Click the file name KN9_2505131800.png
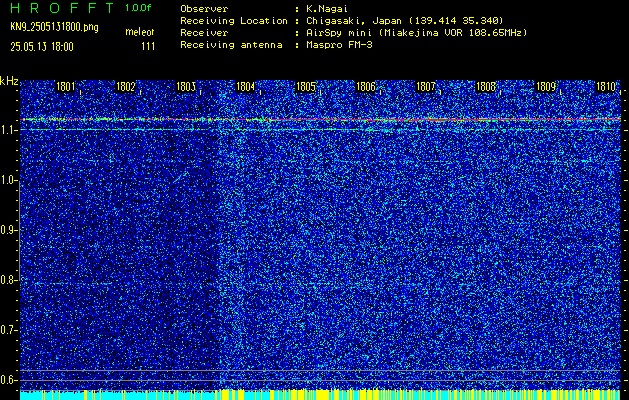 click(x=54, y=27)
